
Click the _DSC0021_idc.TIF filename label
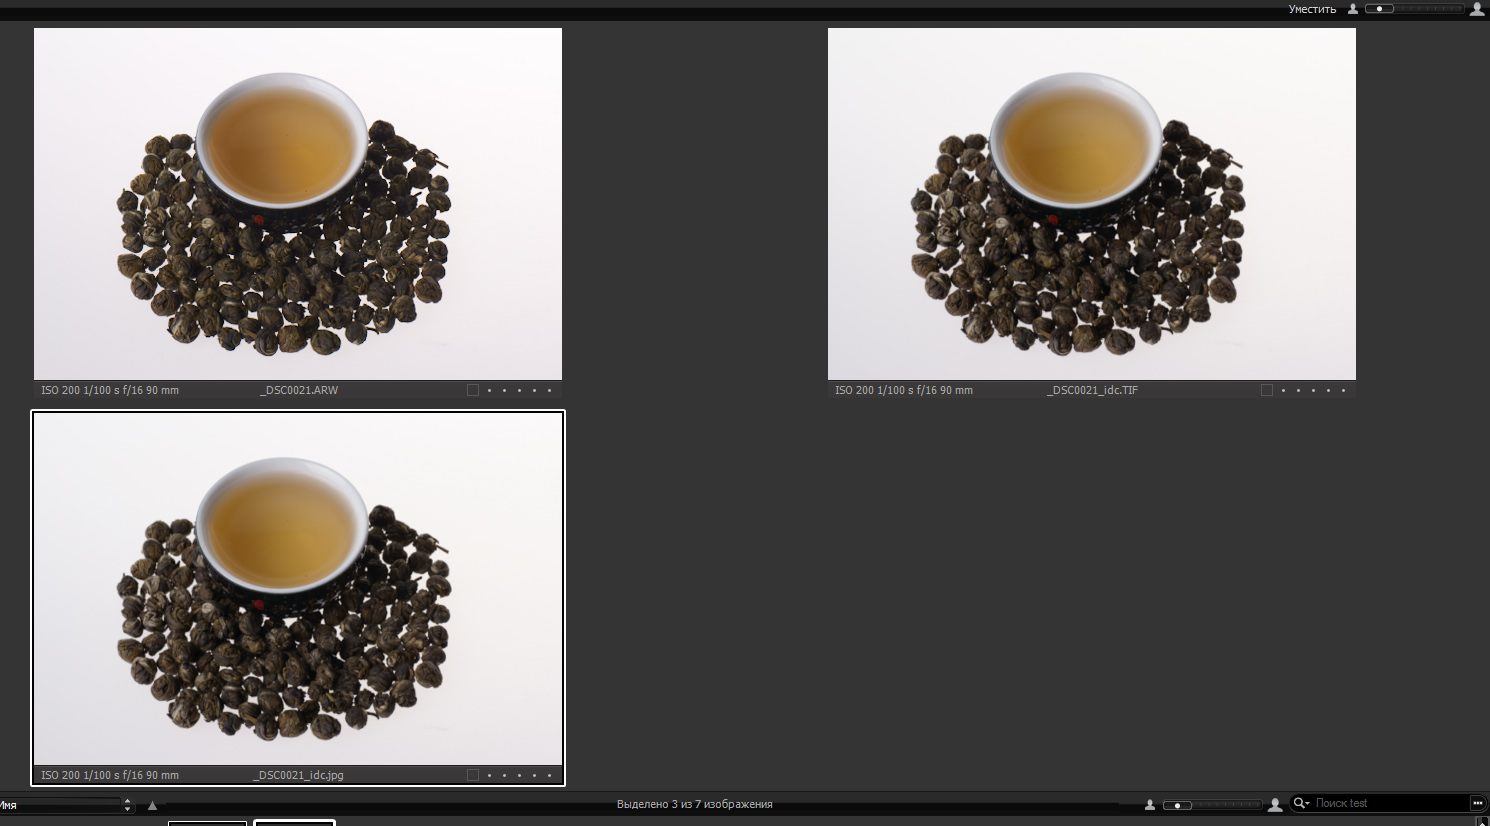pos(1092,391)
